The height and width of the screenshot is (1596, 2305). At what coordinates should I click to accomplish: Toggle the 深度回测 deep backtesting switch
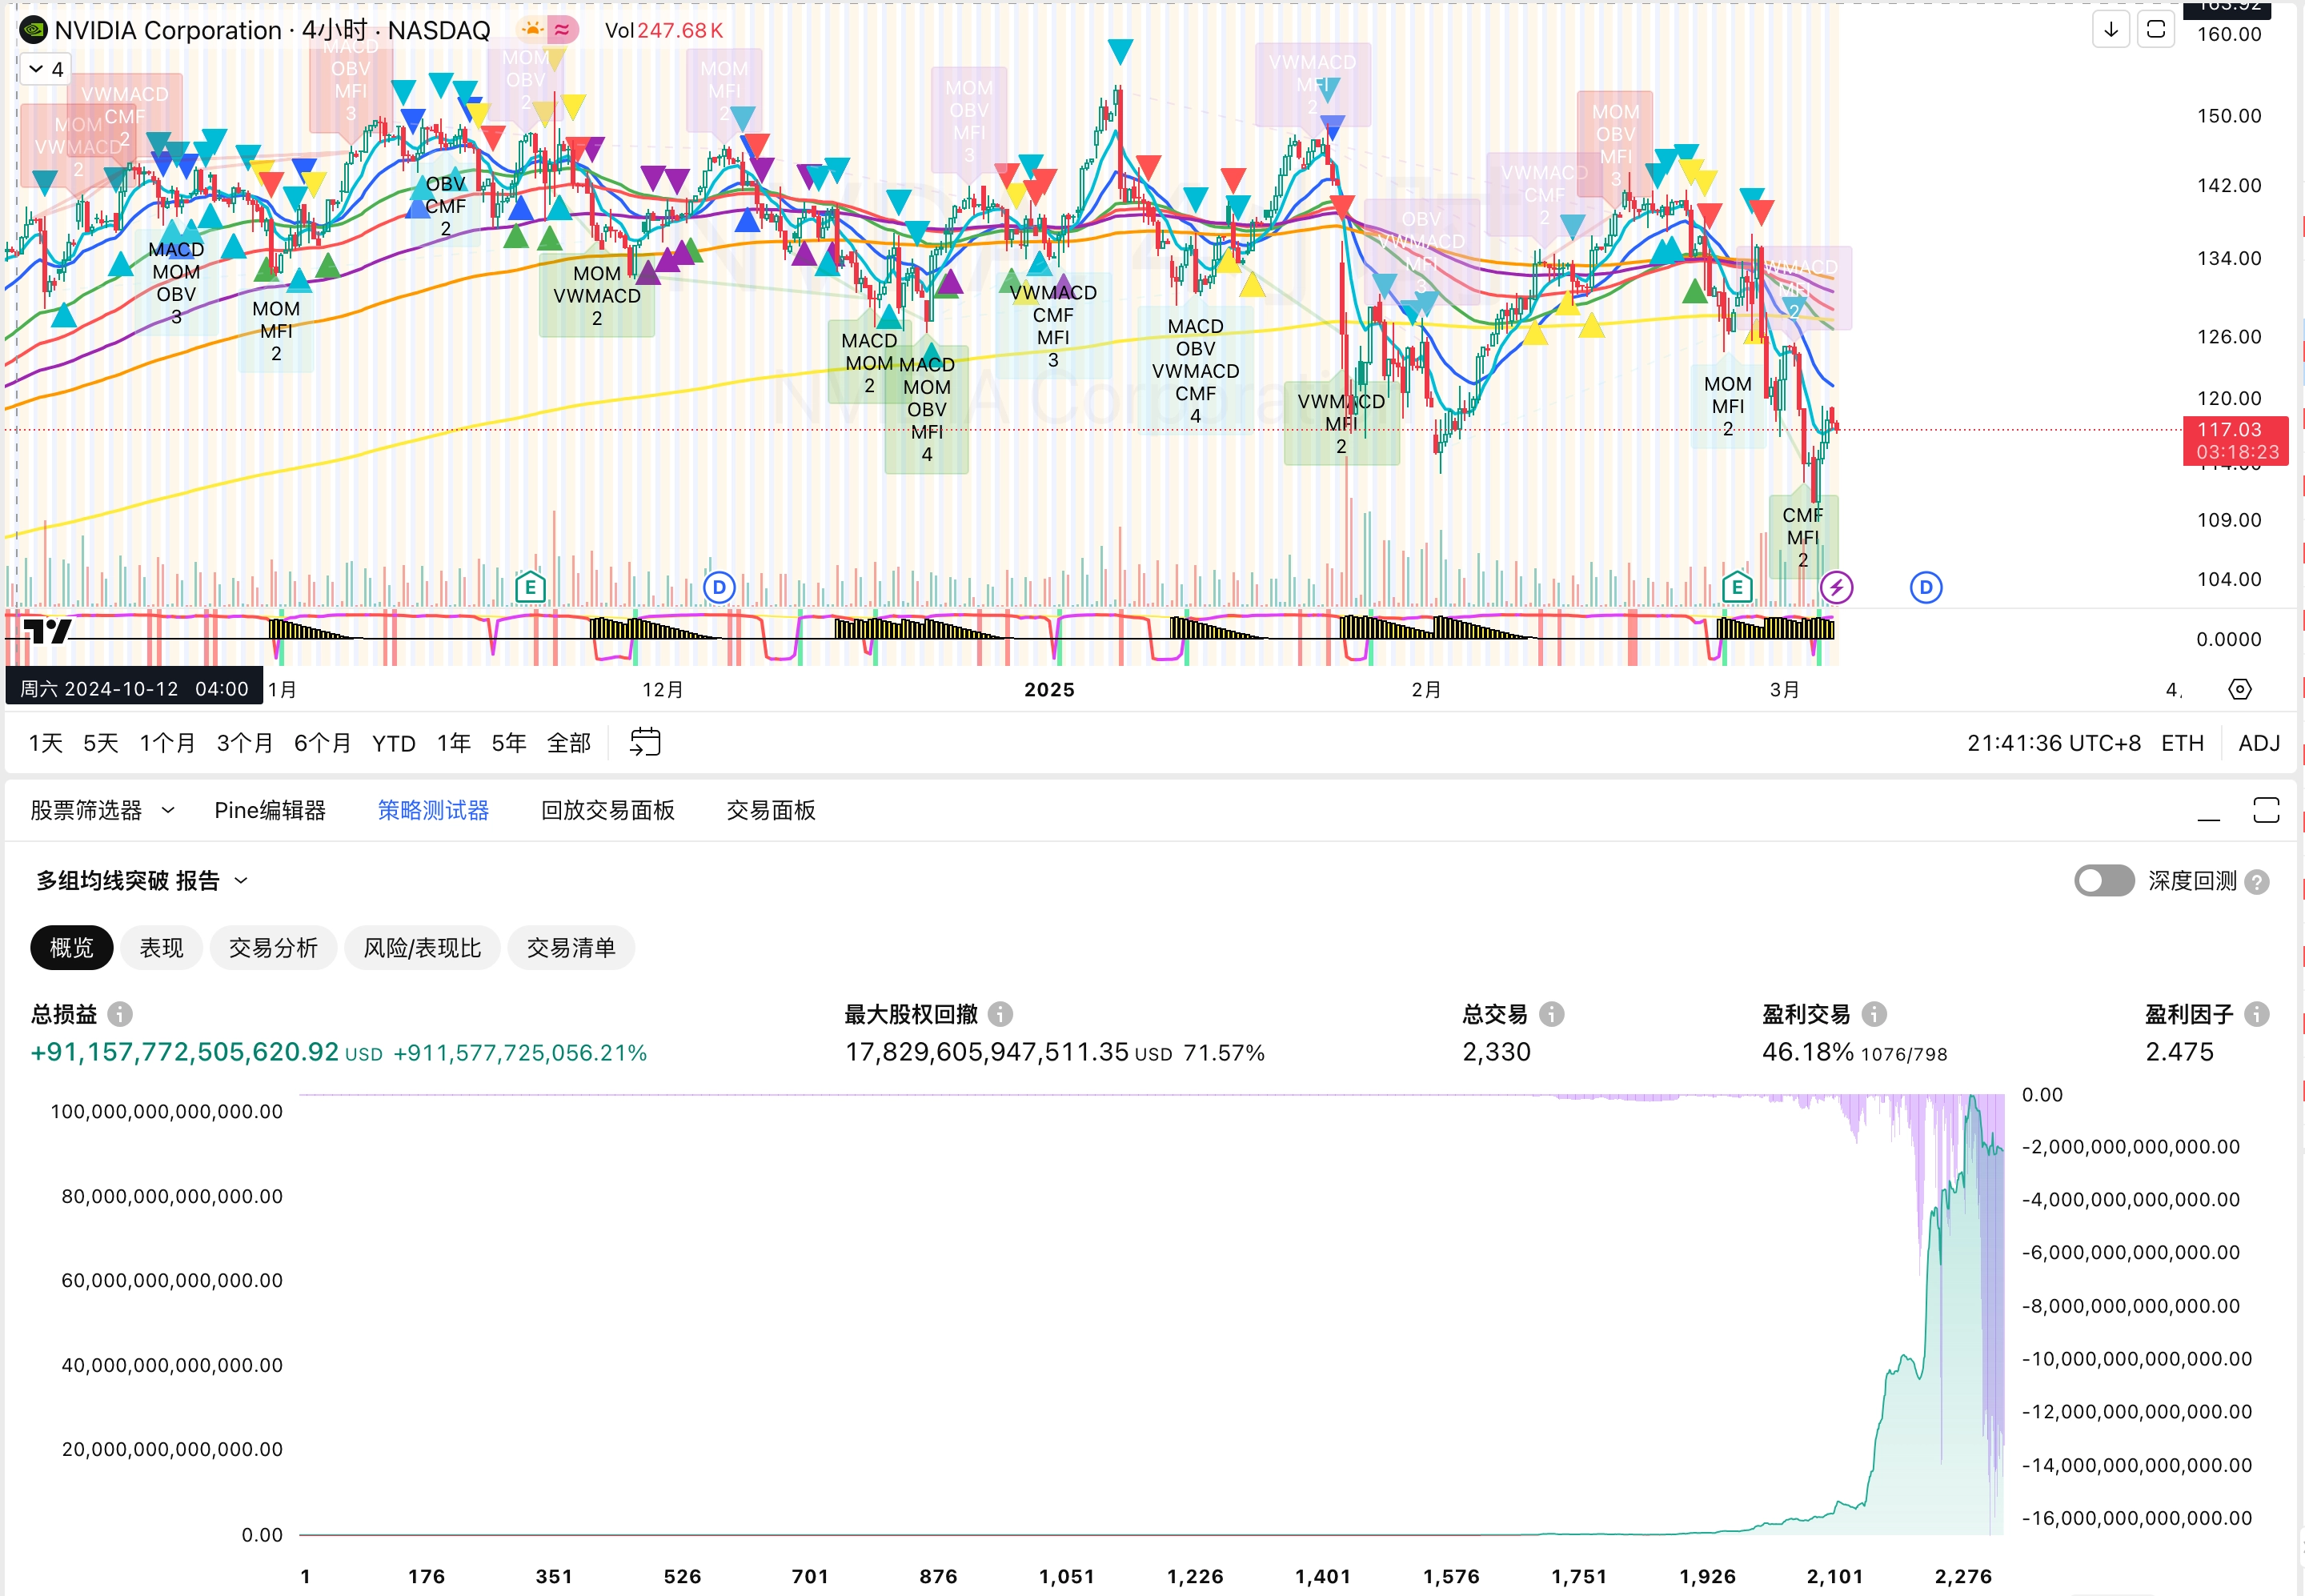point(2104,881)
